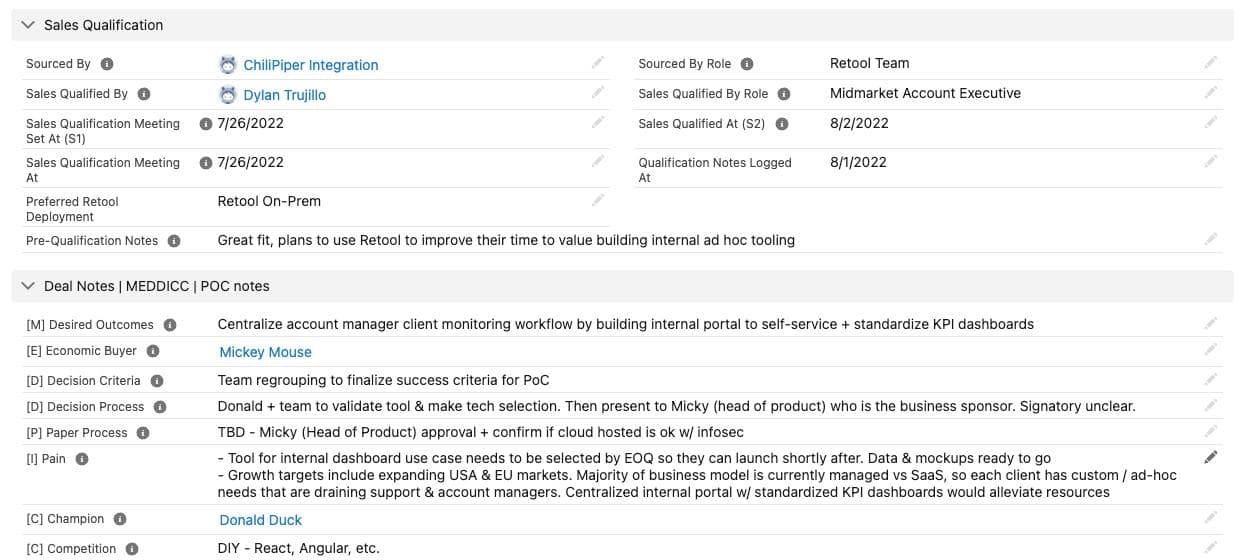The height and width of the screenshot is (560, 1242).
Task: Collapse the Sales Qualification section
Action: point(27,25)
